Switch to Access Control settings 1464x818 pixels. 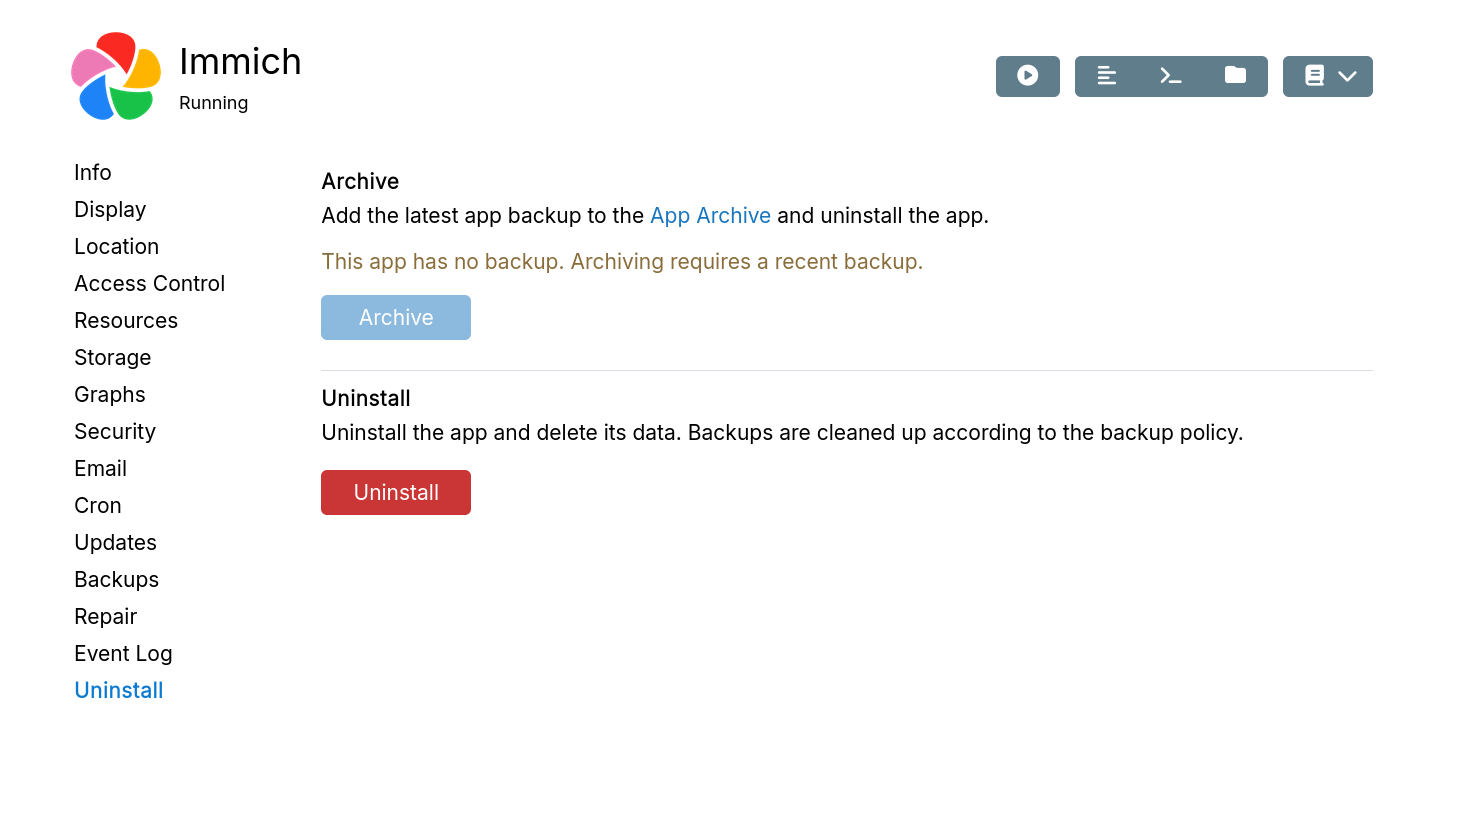pyautogui.click(x=149, y=283)
